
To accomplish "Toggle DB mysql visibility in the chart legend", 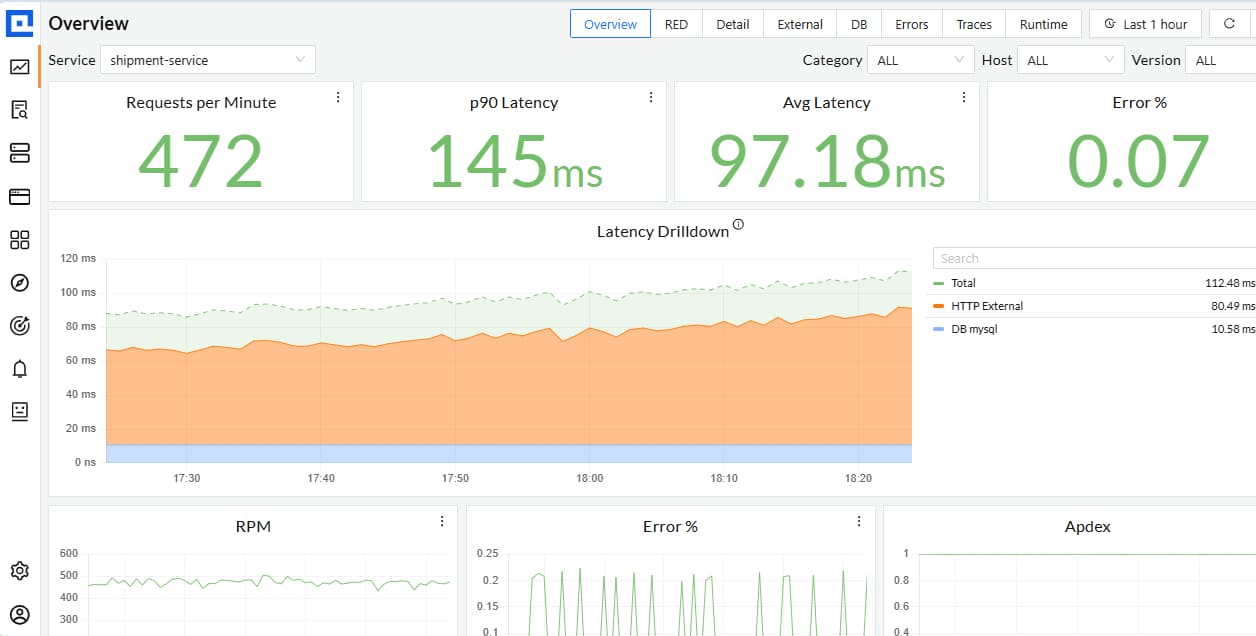I will pyautogui.click(x=973, y=328).
